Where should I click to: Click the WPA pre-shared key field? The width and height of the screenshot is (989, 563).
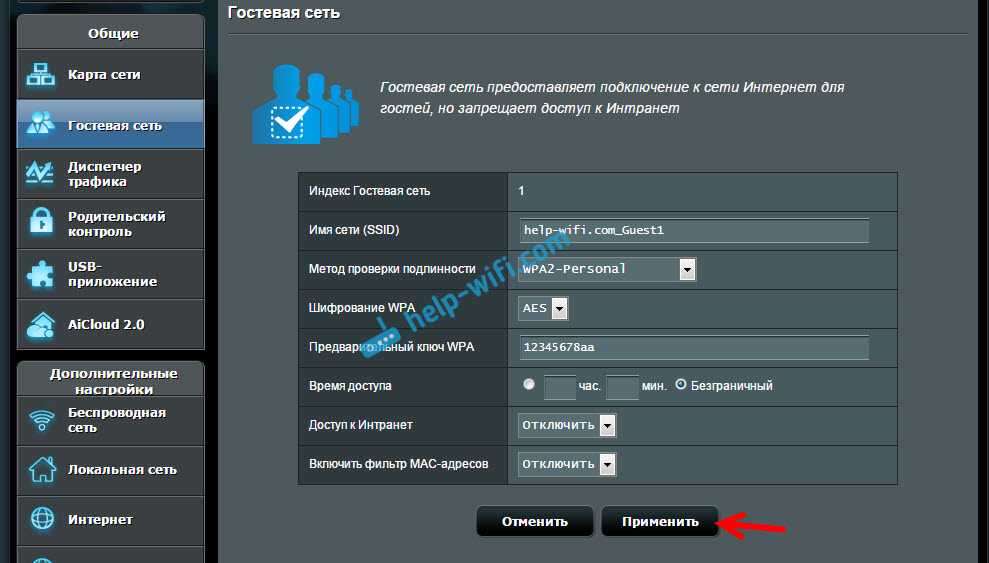click(694, 347)
